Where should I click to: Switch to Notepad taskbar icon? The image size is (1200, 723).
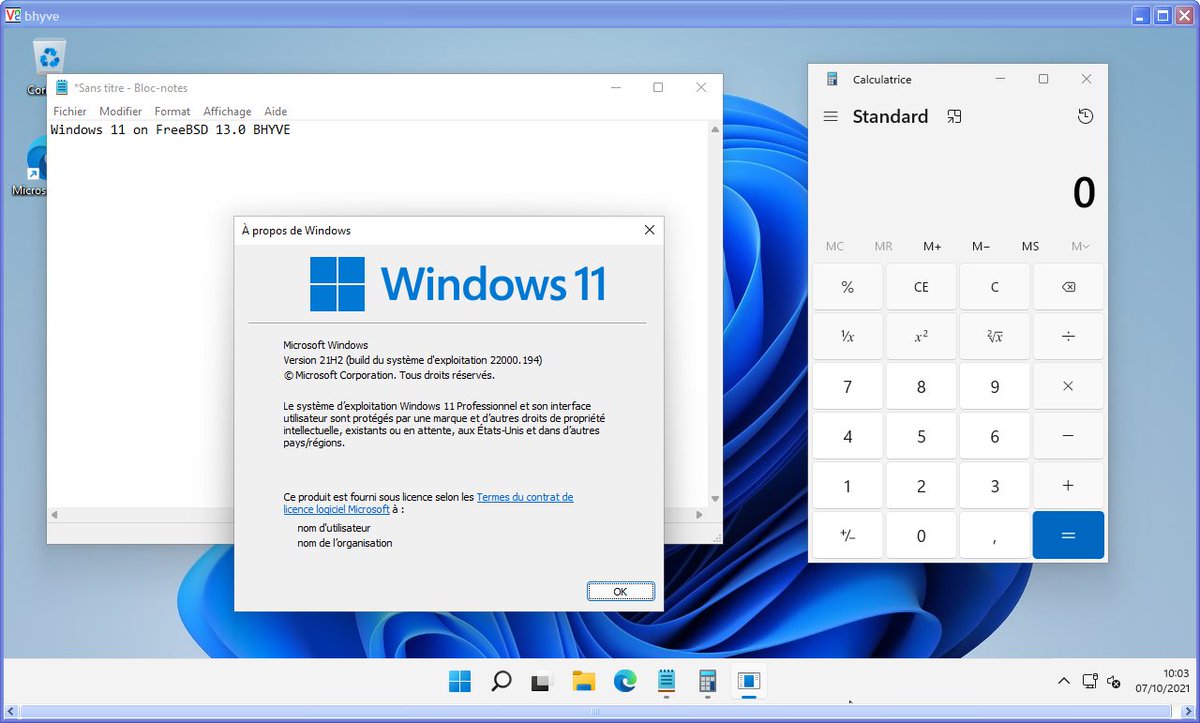(x=666, y=682)
